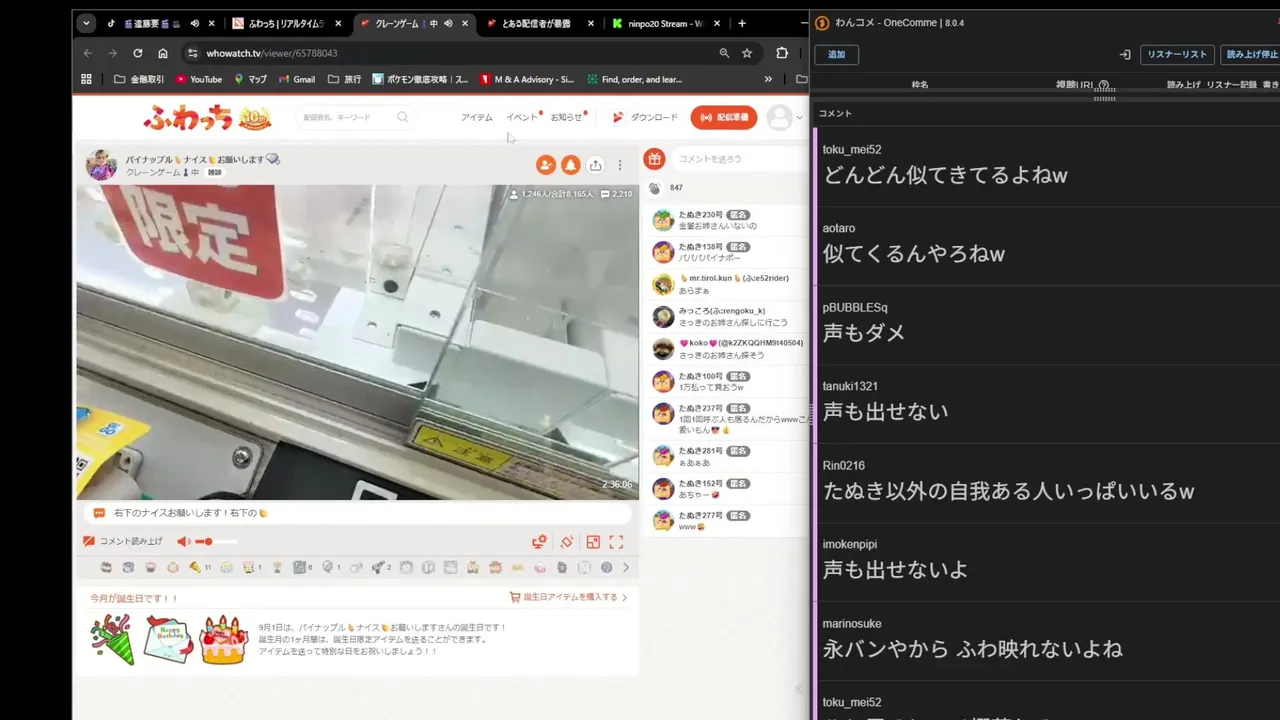This screenshot has height=720, width=1280.
Task: Select the party popper birthday item
Action: (112, 640)
